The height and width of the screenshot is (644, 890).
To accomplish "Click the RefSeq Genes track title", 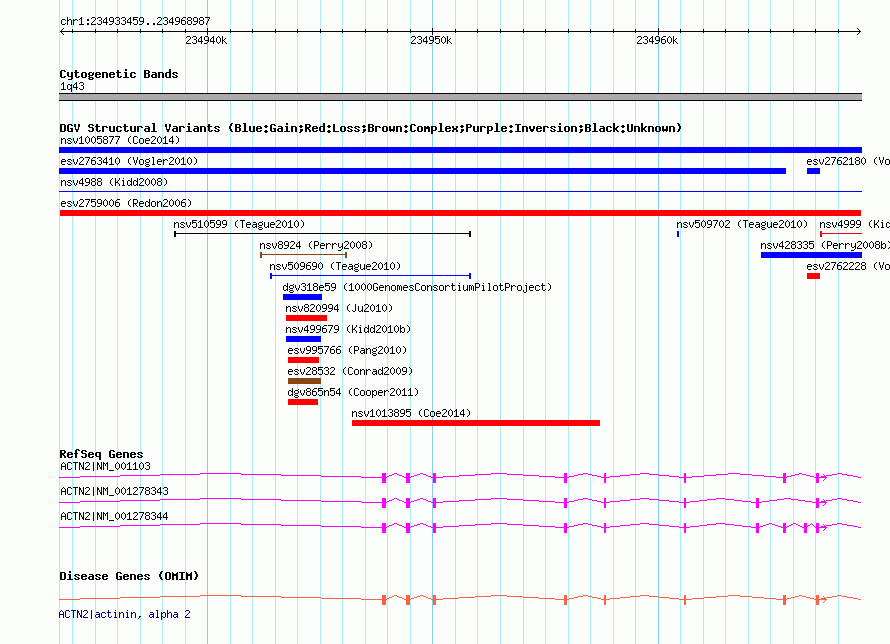I will tap(101, 454).
